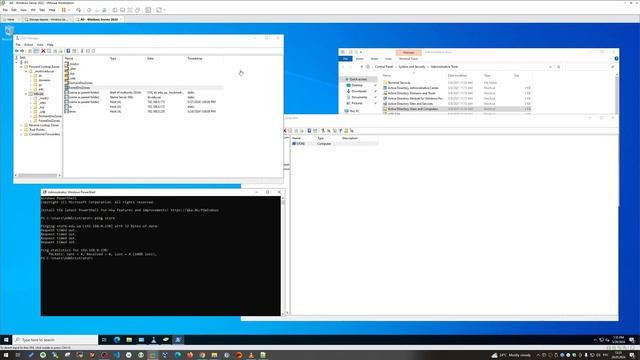Select This PC in the Explorer sidebar
640x360 pixels.
click(x=354, y=111)
